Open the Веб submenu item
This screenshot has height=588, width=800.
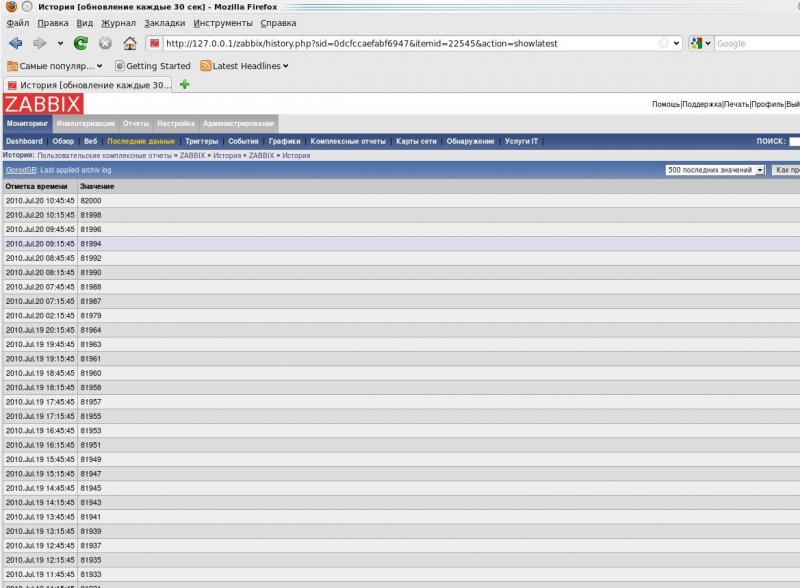pyautogui.click(x=91, y=141)
